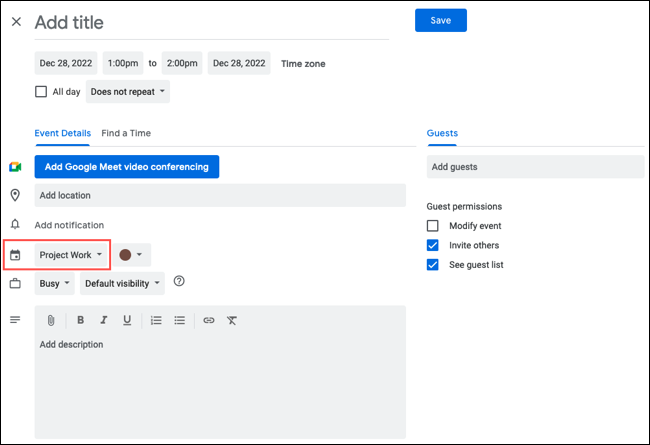Screen dimensions: 650x445
Task: Click the Google Meet camera icon
Action: [15, 167]
